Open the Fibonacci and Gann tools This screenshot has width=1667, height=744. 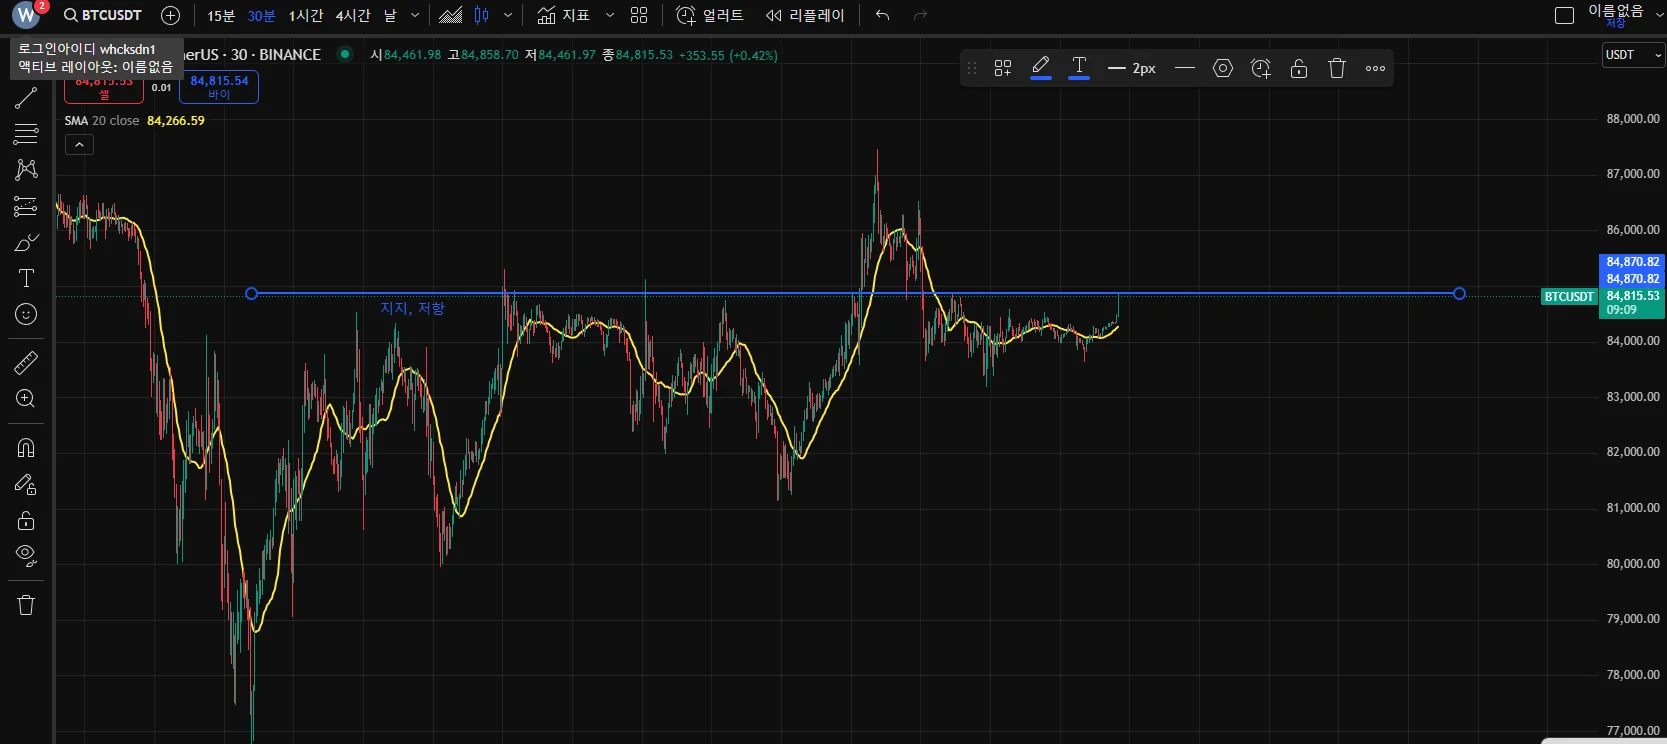point(26,133)
